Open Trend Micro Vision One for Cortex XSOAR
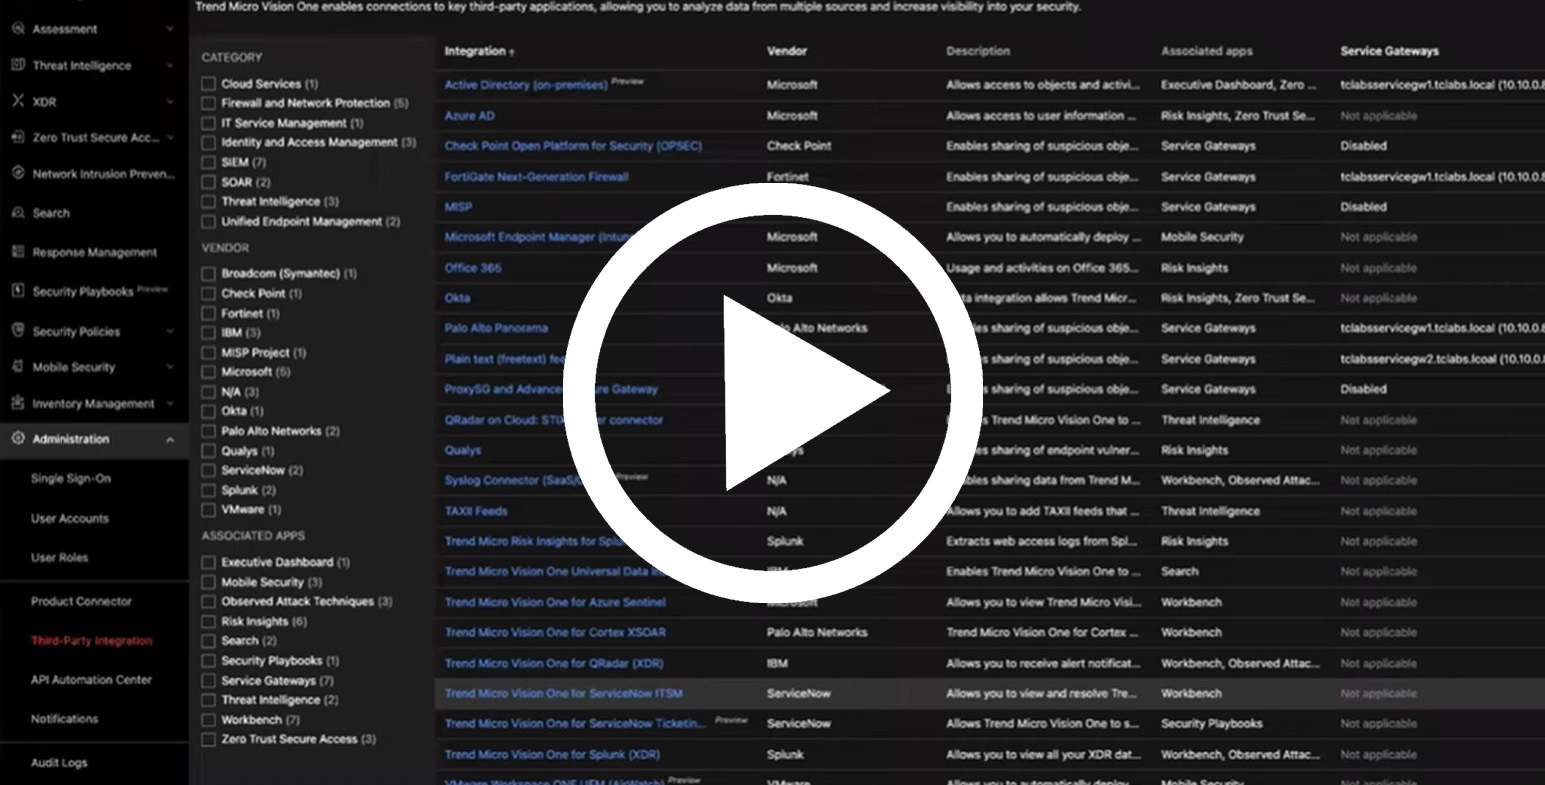 tap(555, 633)
